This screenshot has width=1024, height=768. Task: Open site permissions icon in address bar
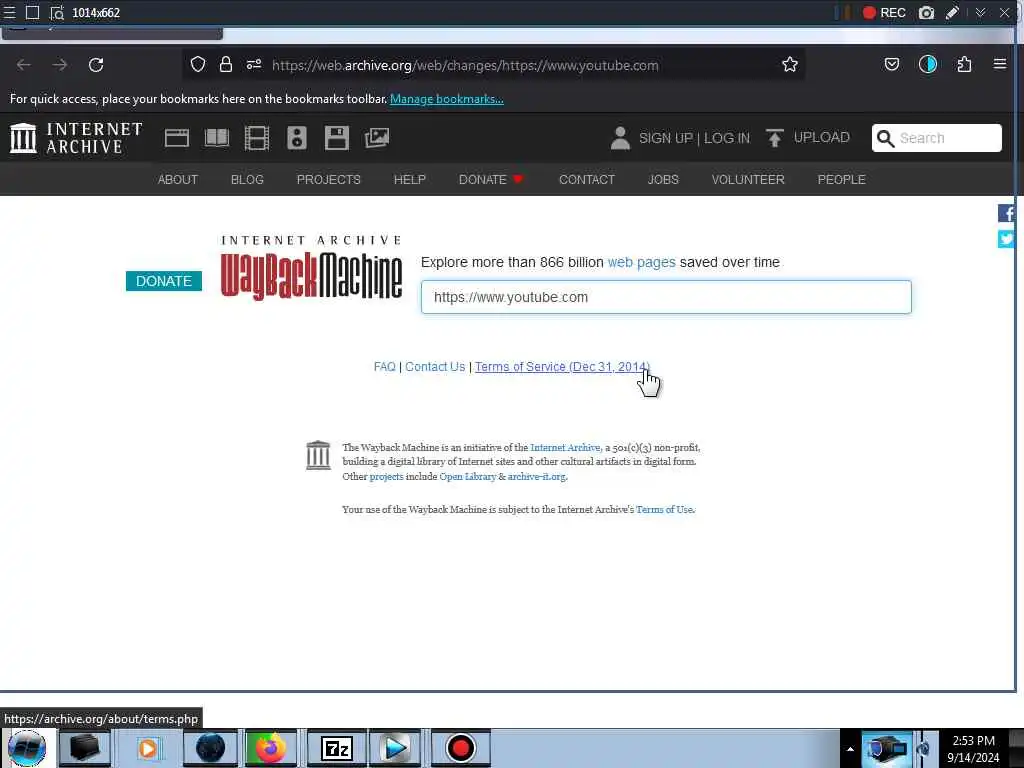[x=254, y=64]
